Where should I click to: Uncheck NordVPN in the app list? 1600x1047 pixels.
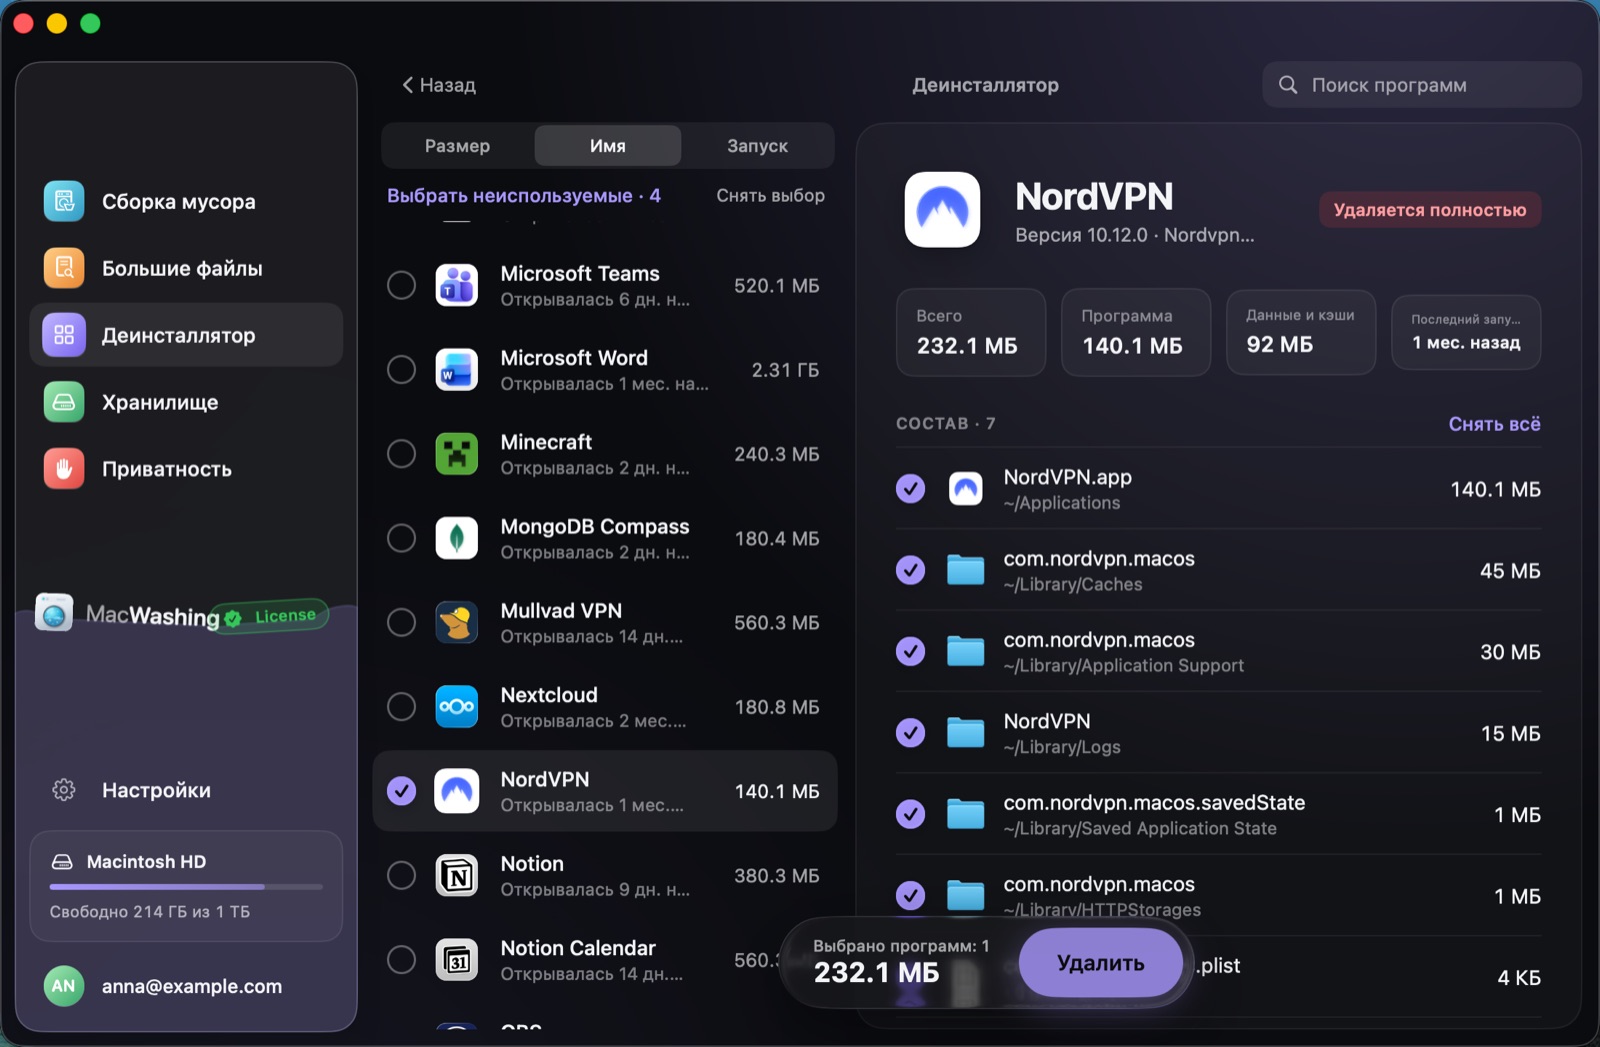[x=402, y=791]
